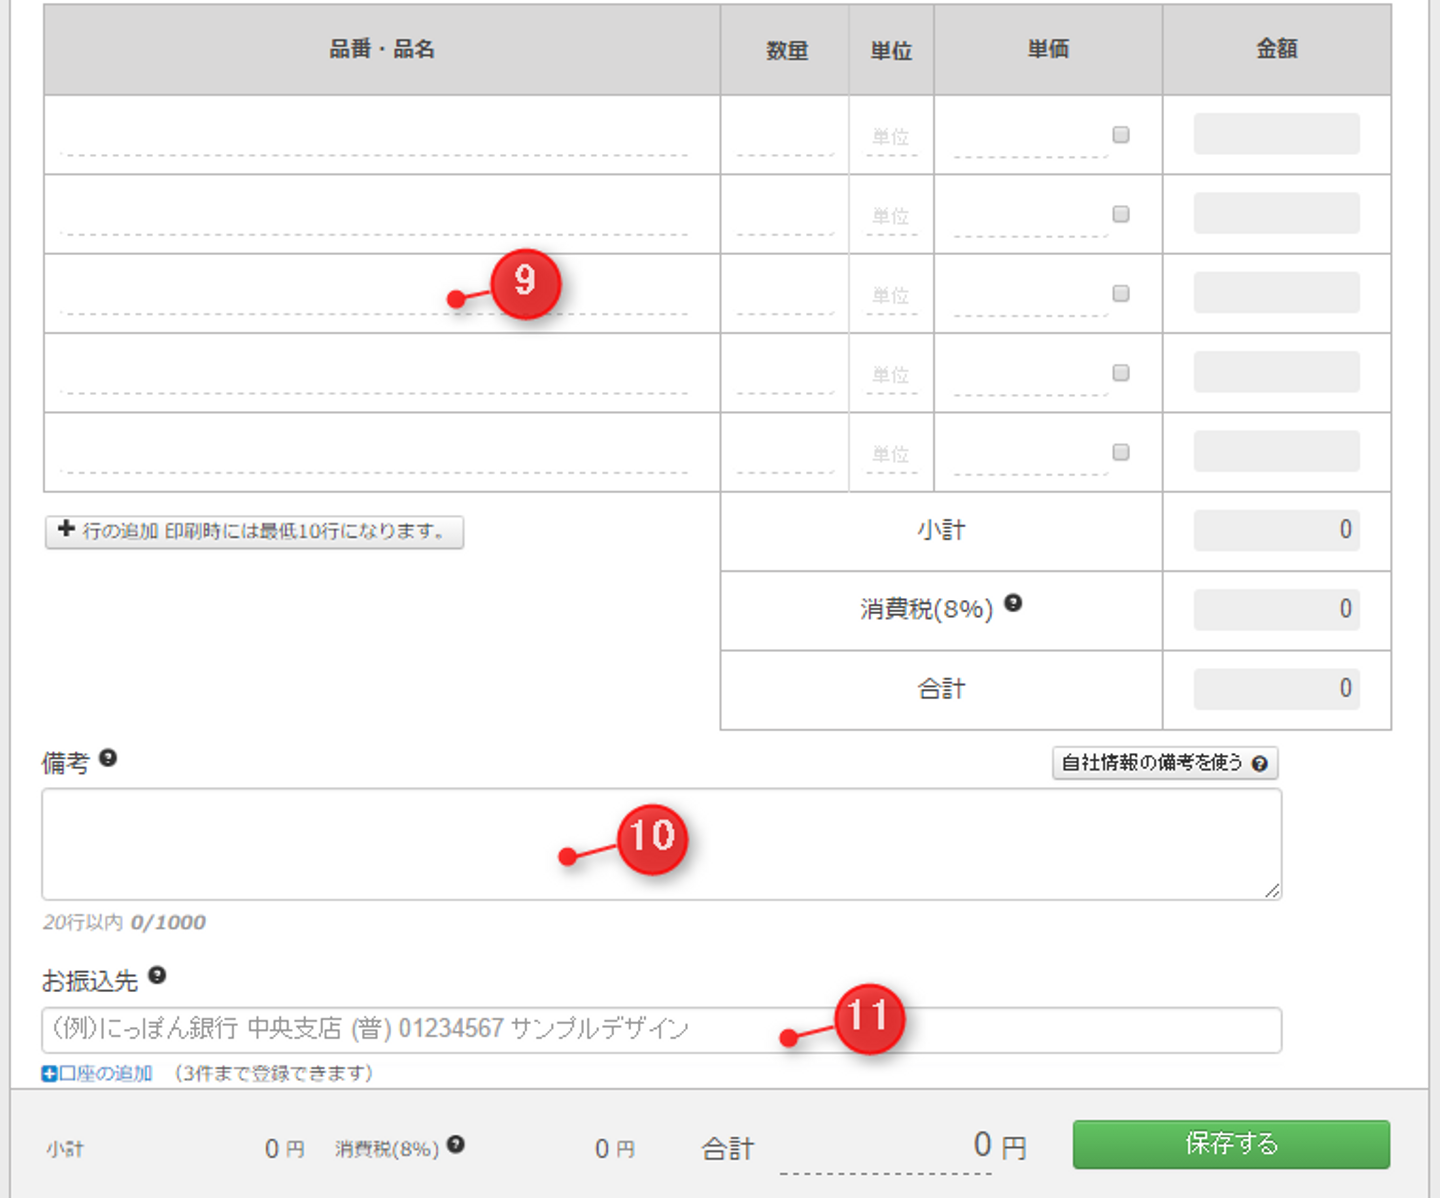
Task: Show the 消費税(8%) help tooltip in the footer bar
Action: (x=456, y=1144)
